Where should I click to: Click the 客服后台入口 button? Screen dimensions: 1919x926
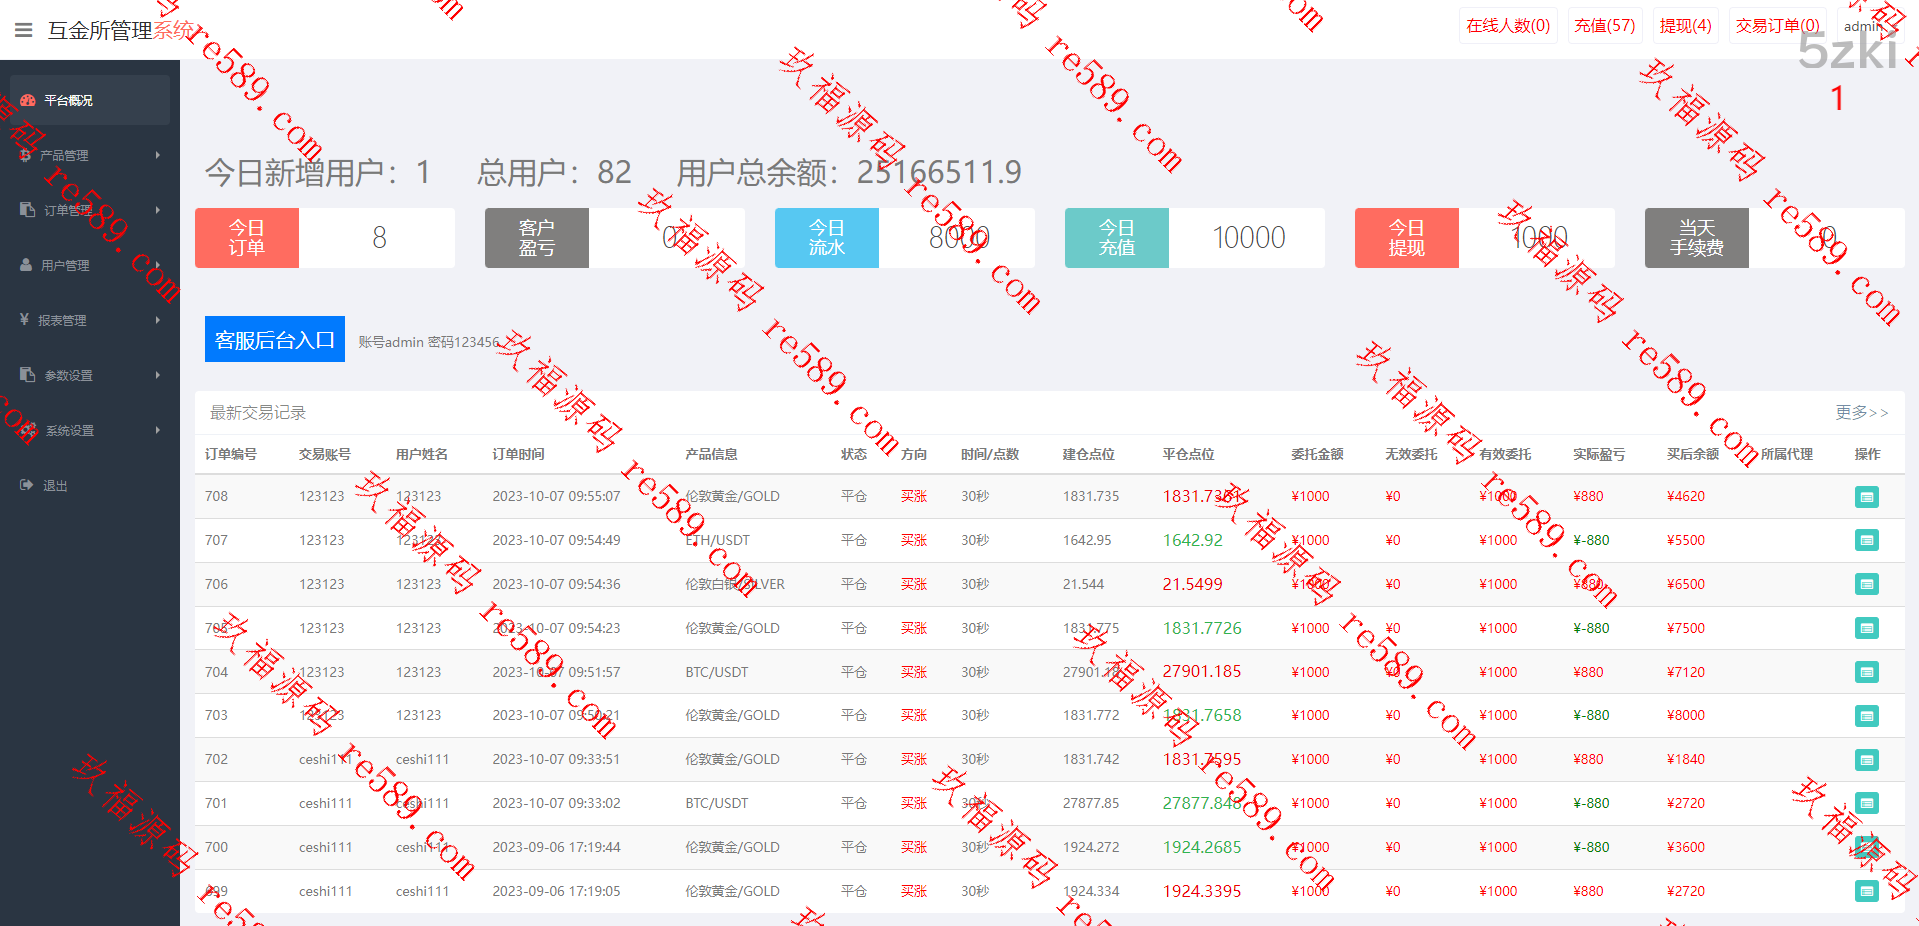(x=274, y=339)
